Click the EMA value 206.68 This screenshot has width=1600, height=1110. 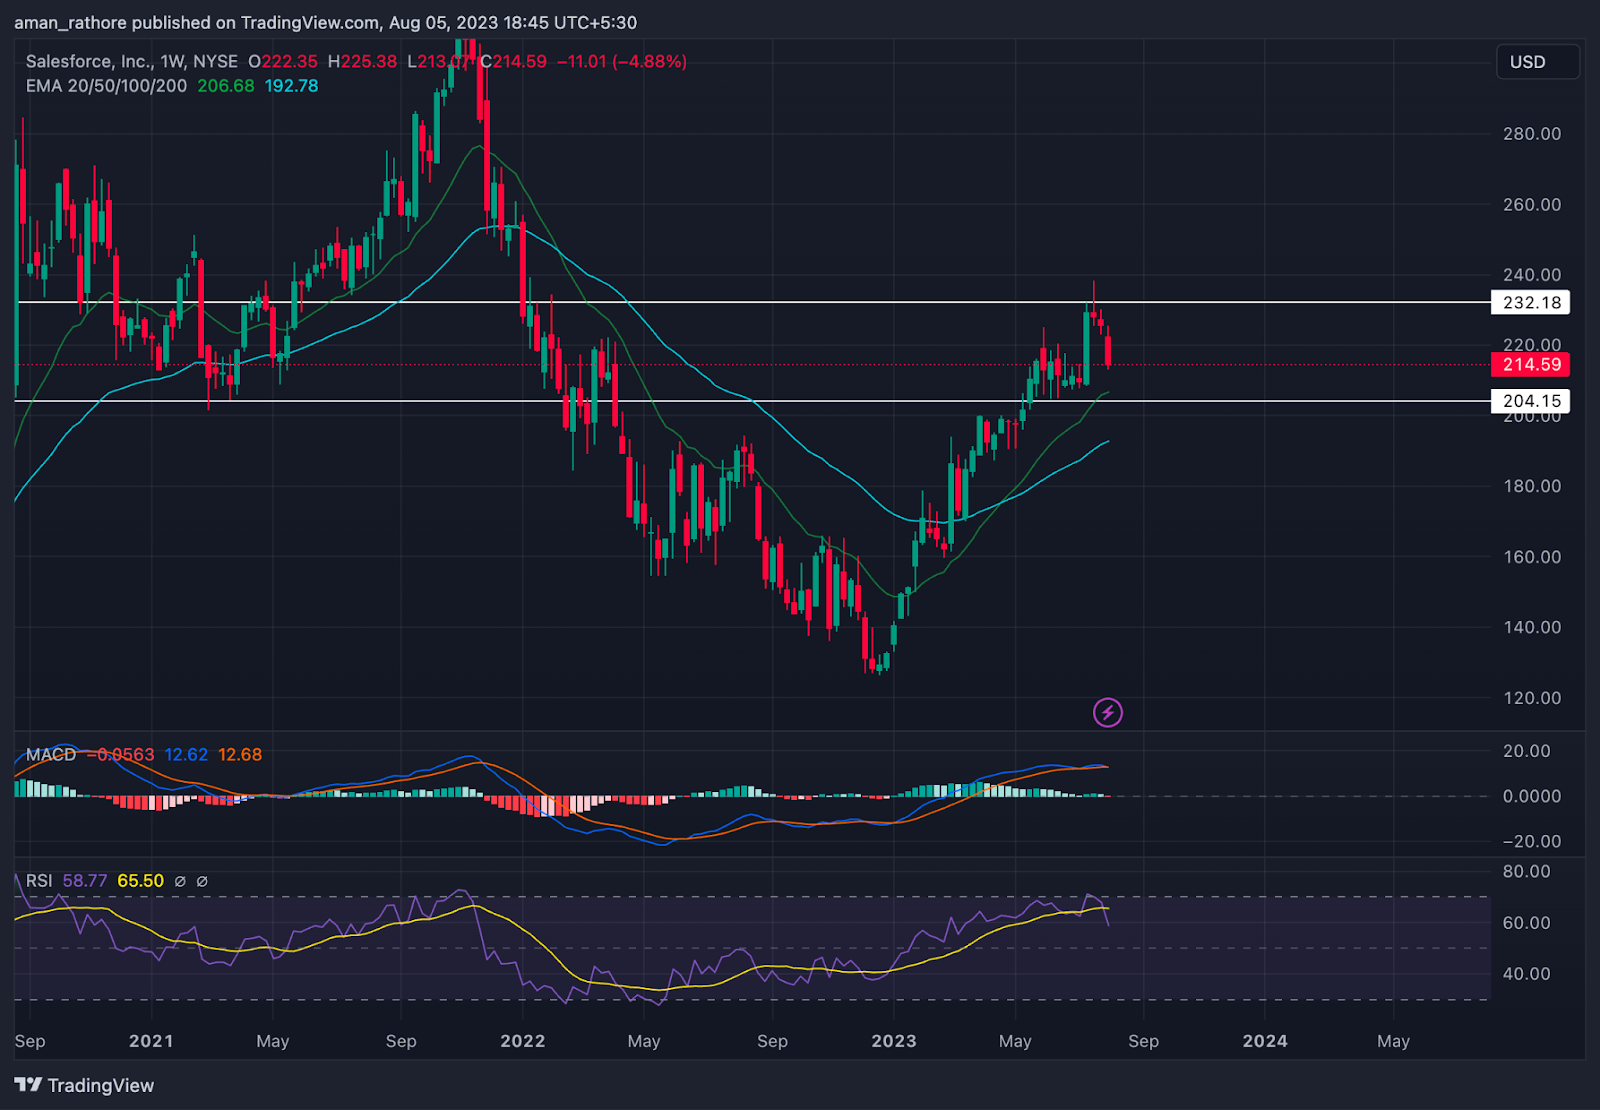click(x=226, y=86)
